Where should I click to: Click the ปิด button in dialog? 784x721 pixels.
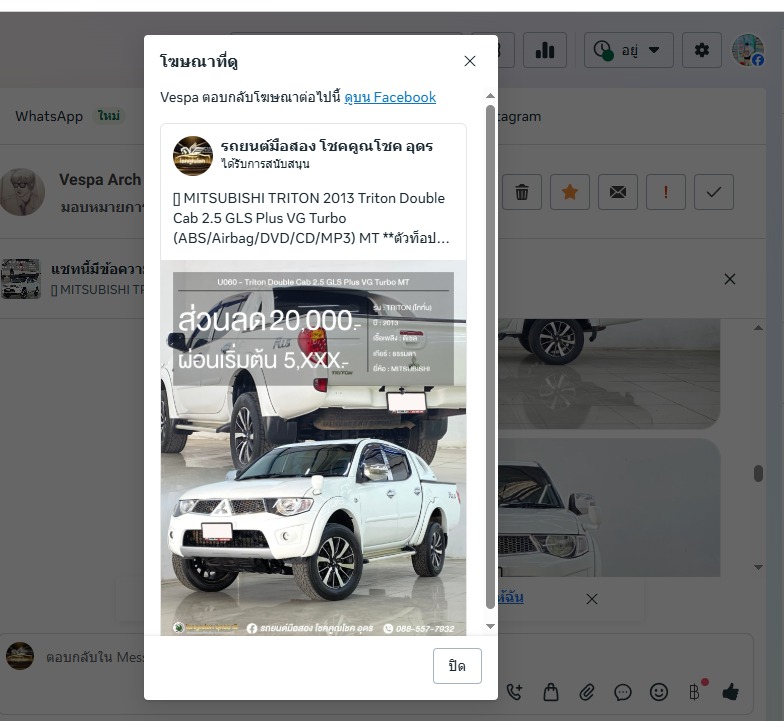pyautogui.click(x=457, y=666)
